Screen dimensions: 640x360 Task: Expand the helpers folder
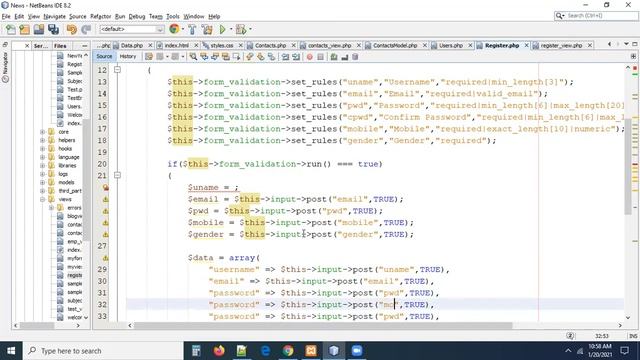(42, 140)
